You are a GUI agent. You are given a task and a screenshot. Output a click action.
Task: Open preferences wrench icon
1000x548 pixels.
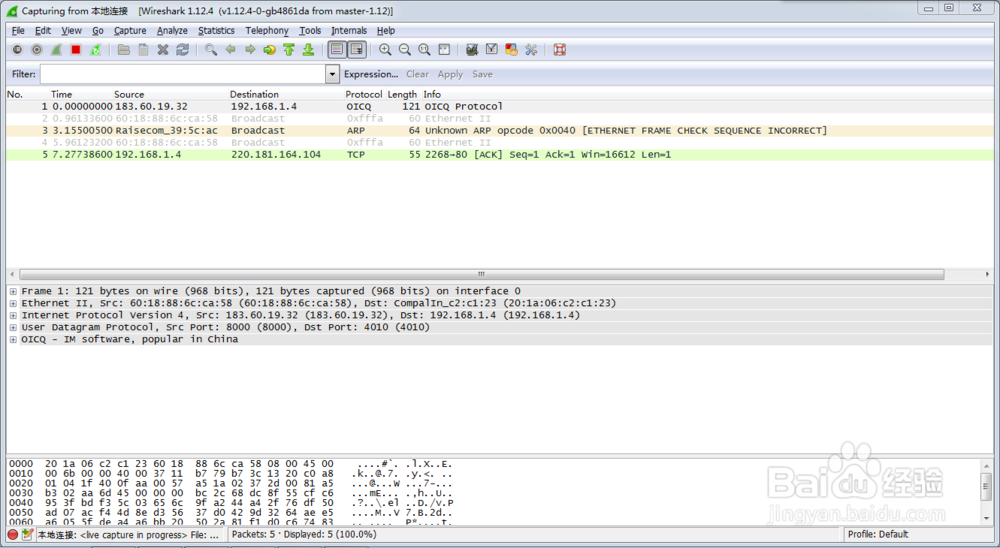531,50
